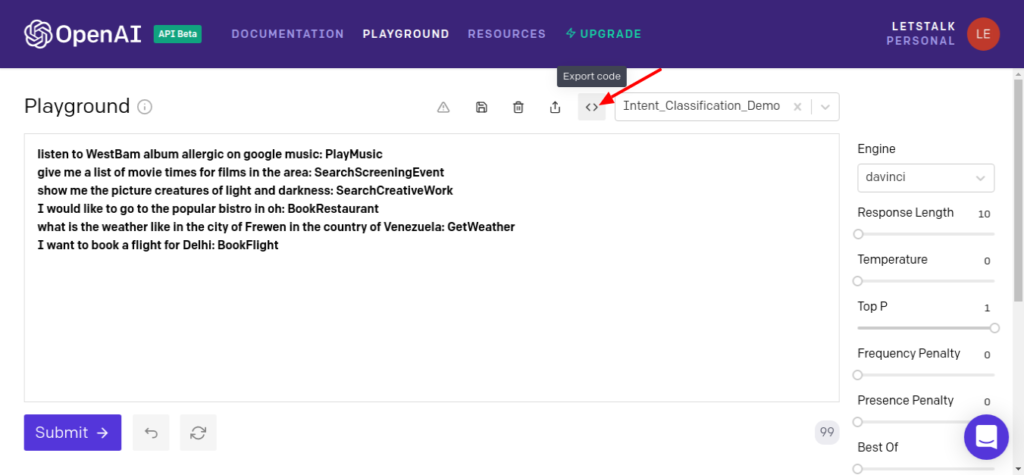The image size is (1024, 475).
Task: Click the 99 token count badge
Action: pos(827,432)
